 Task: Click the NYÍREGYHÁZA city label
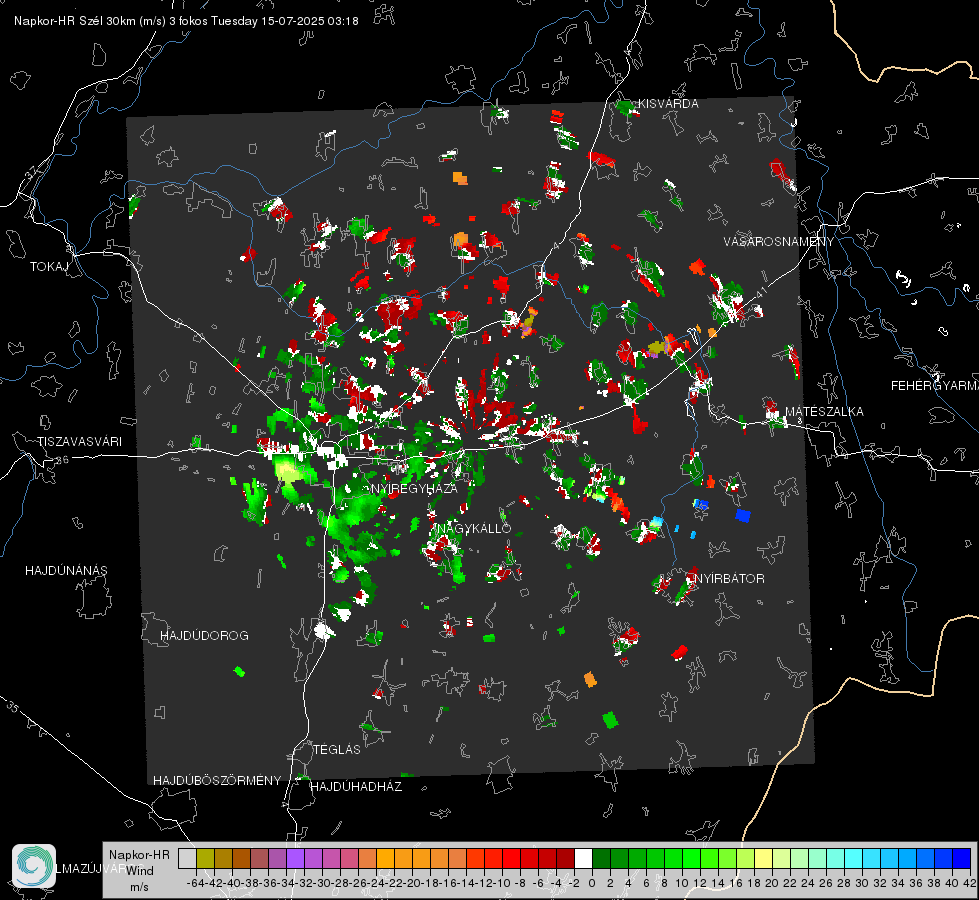[x=414, y=488]
